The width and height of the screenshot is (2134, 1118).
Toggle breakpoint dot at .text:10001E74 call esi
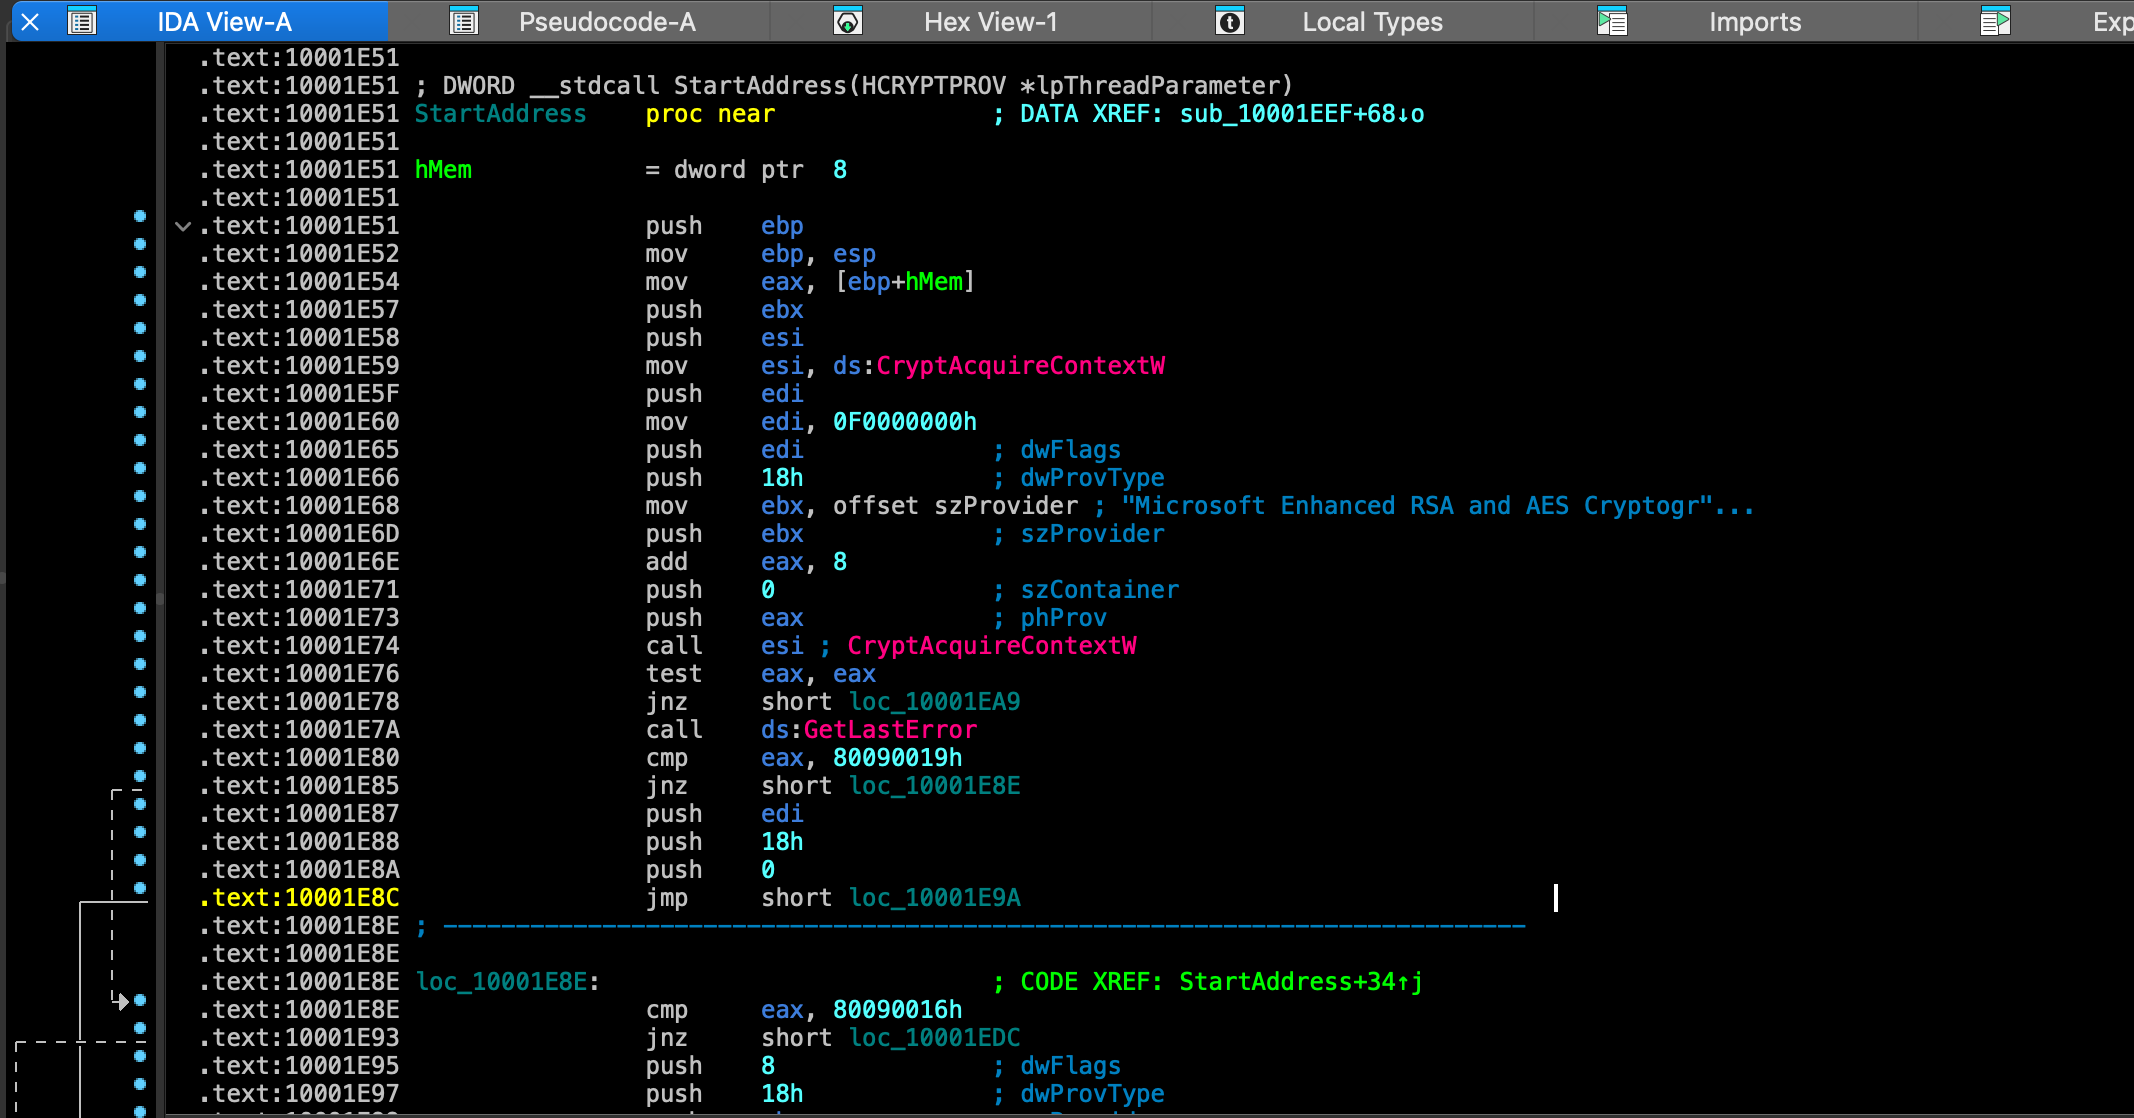(140, 636)
